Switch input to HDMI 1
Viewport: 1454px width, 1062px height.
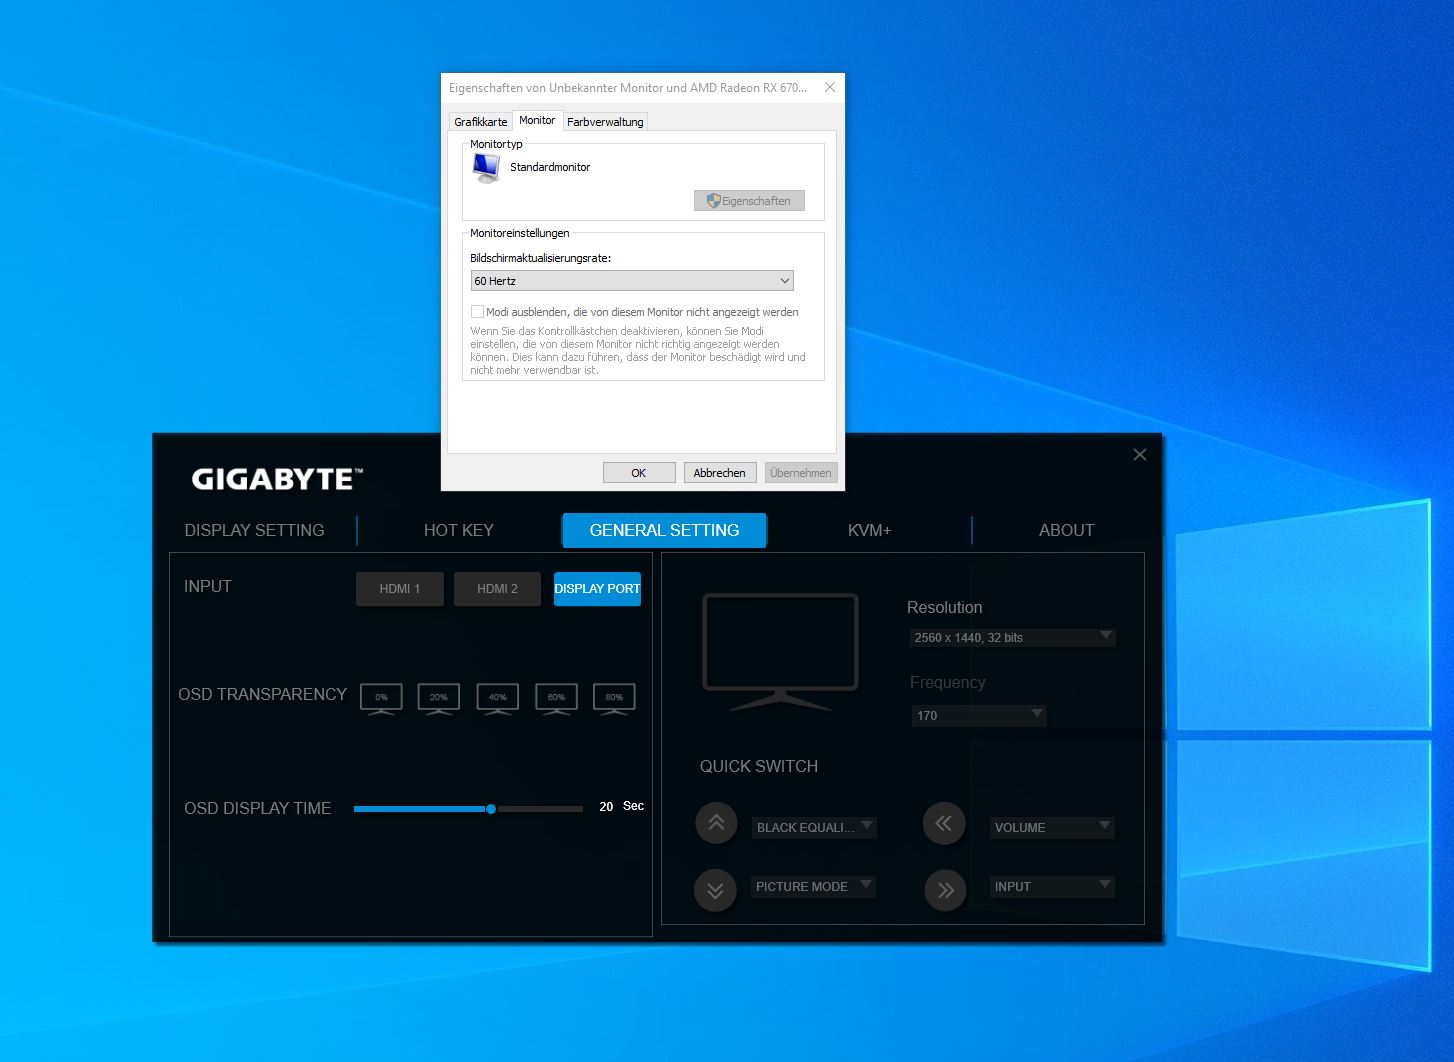click(400, 589)
